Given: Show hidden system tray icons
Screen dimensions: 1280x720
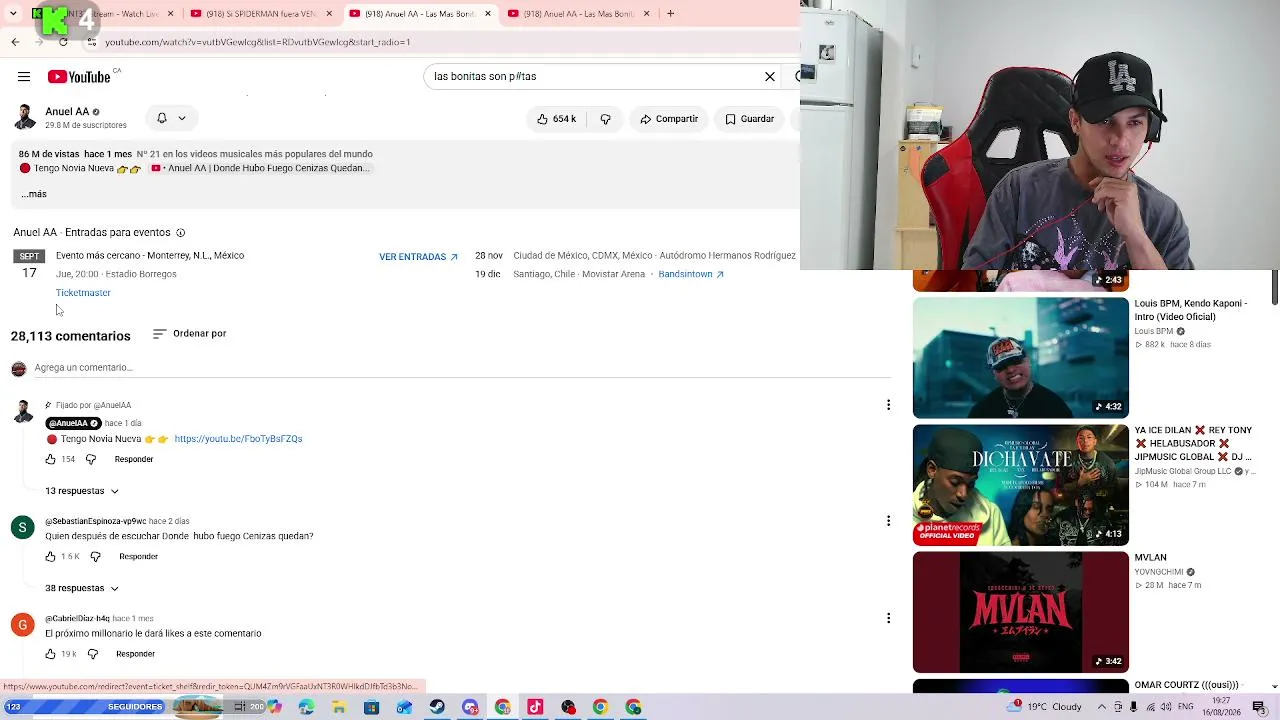Looking at the screenshot, I should click(1102, 707).
